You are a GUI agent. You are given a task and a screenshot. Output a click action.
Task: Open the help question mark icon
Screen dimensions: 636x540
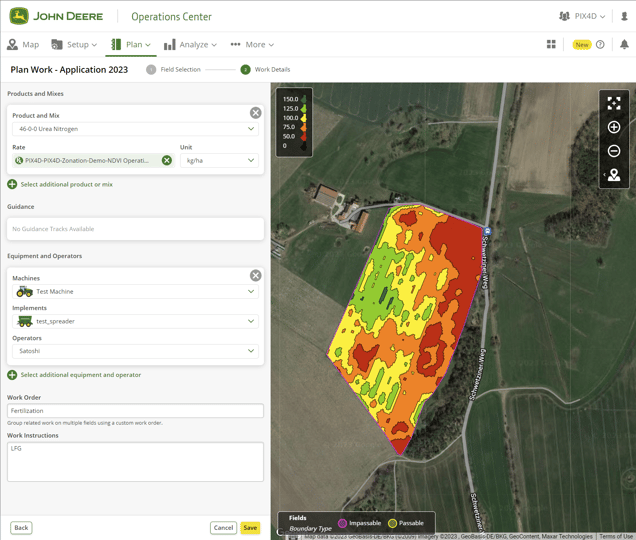(600, 45)
